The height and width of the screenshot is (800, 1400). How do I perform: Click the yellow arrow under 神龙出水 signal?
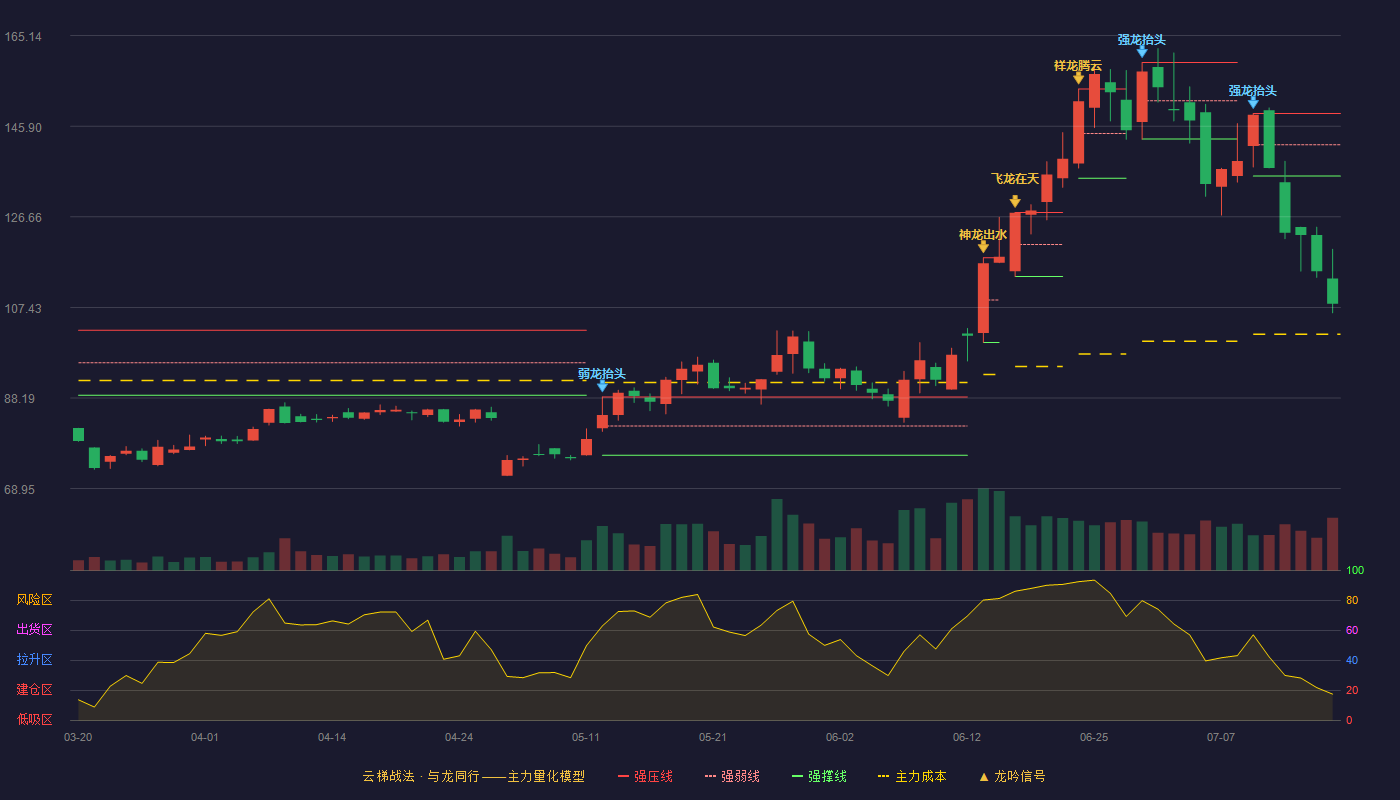click(983, 246)
